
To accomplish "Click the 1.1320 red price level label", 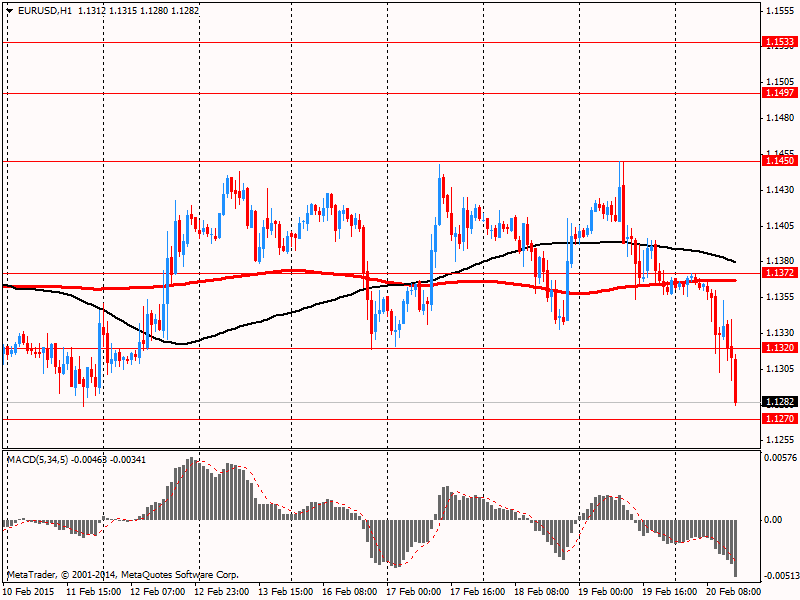I will tap(779, 347).
